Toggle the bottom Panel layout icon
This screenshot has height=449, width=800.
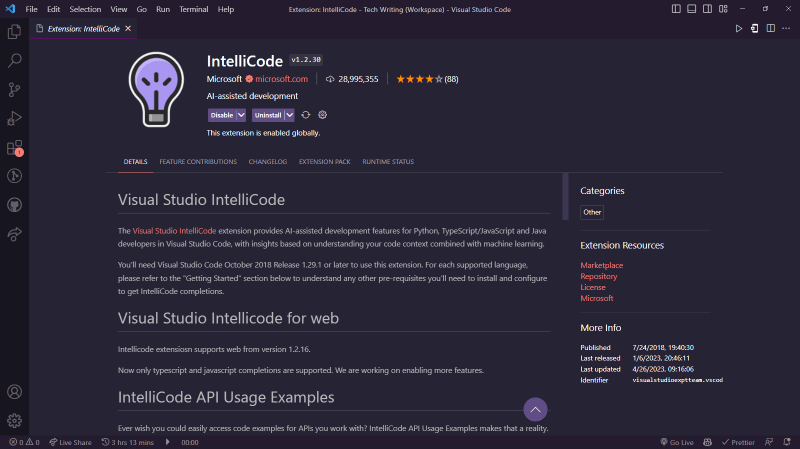(x=691, y=9)
